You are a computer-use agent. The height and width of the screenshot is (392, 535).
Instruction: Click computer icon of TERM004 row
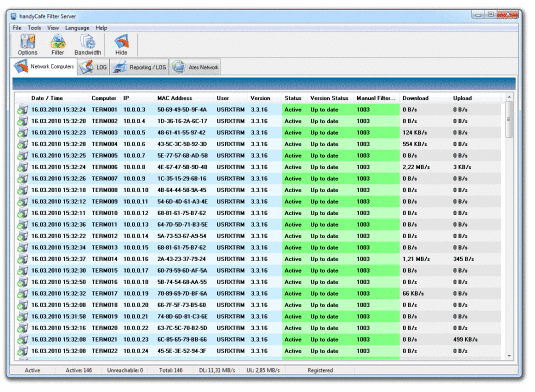[23, 144]
